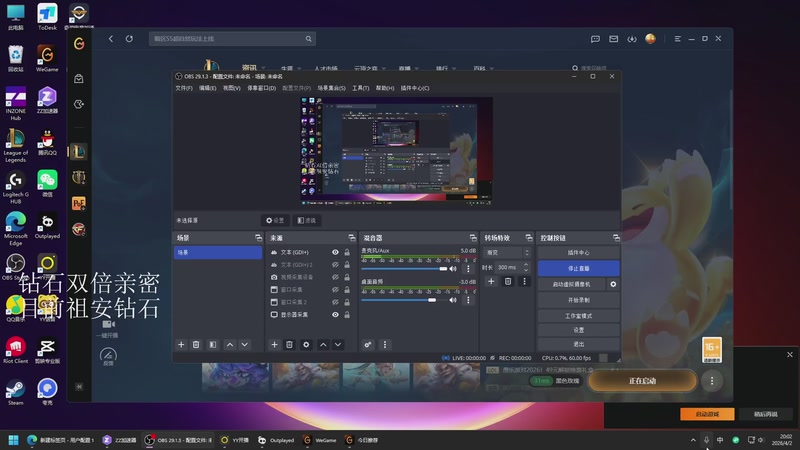Open the 停靠窗口(D) menu in OBS

262,88
